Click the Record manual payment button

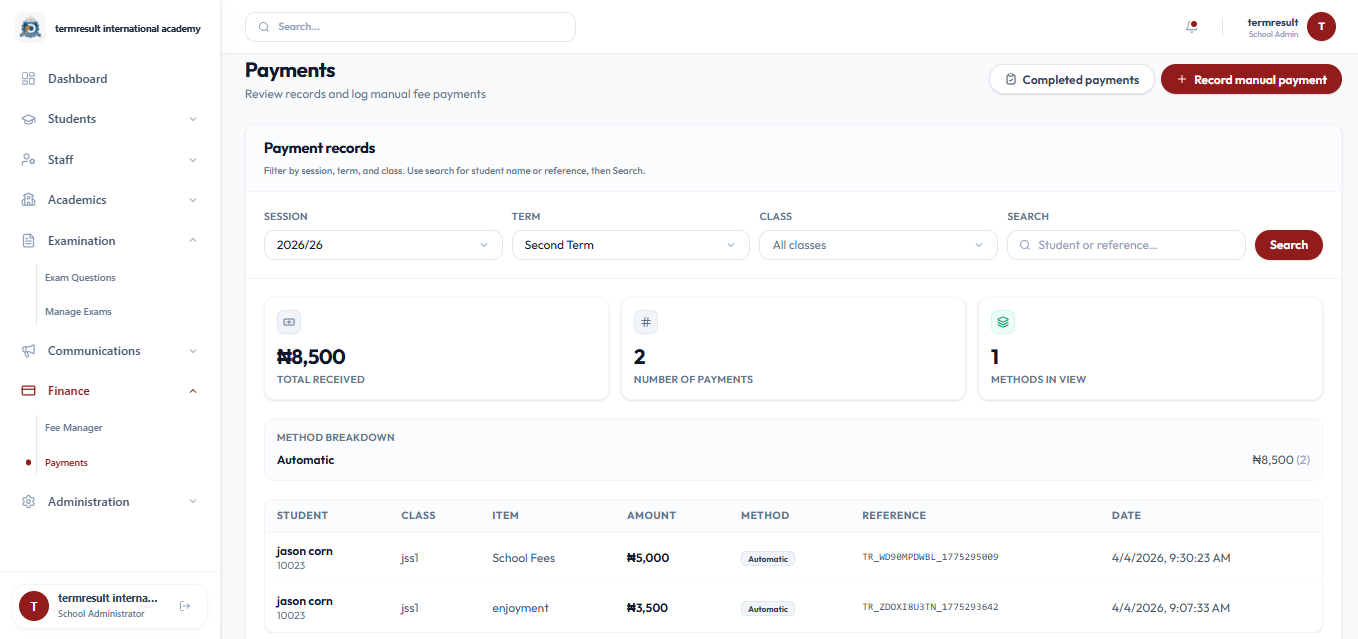tap(1251, 80)
